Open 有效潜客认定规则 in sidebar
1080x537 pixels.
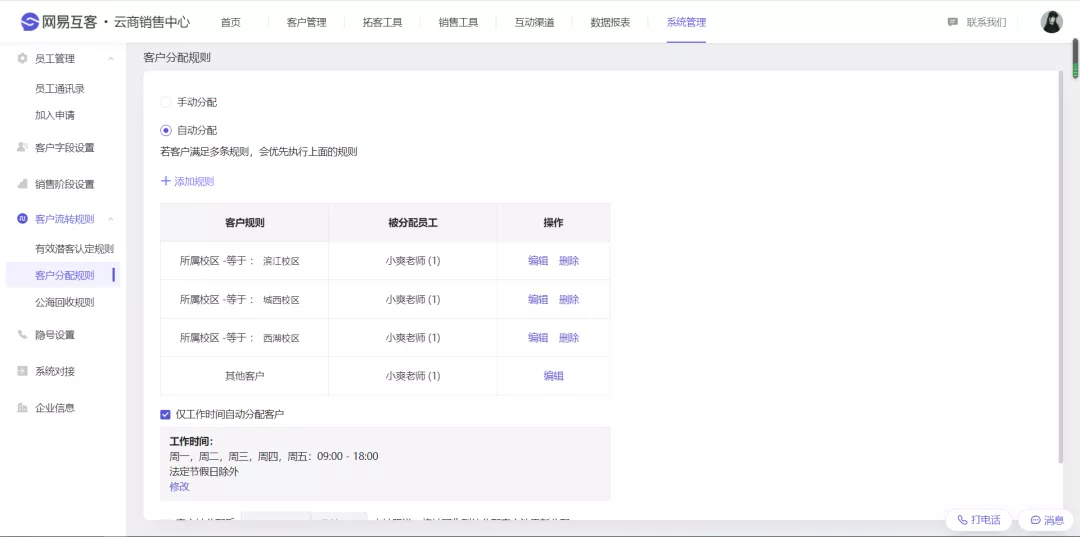pyautogui.click(x=74, y=249)
